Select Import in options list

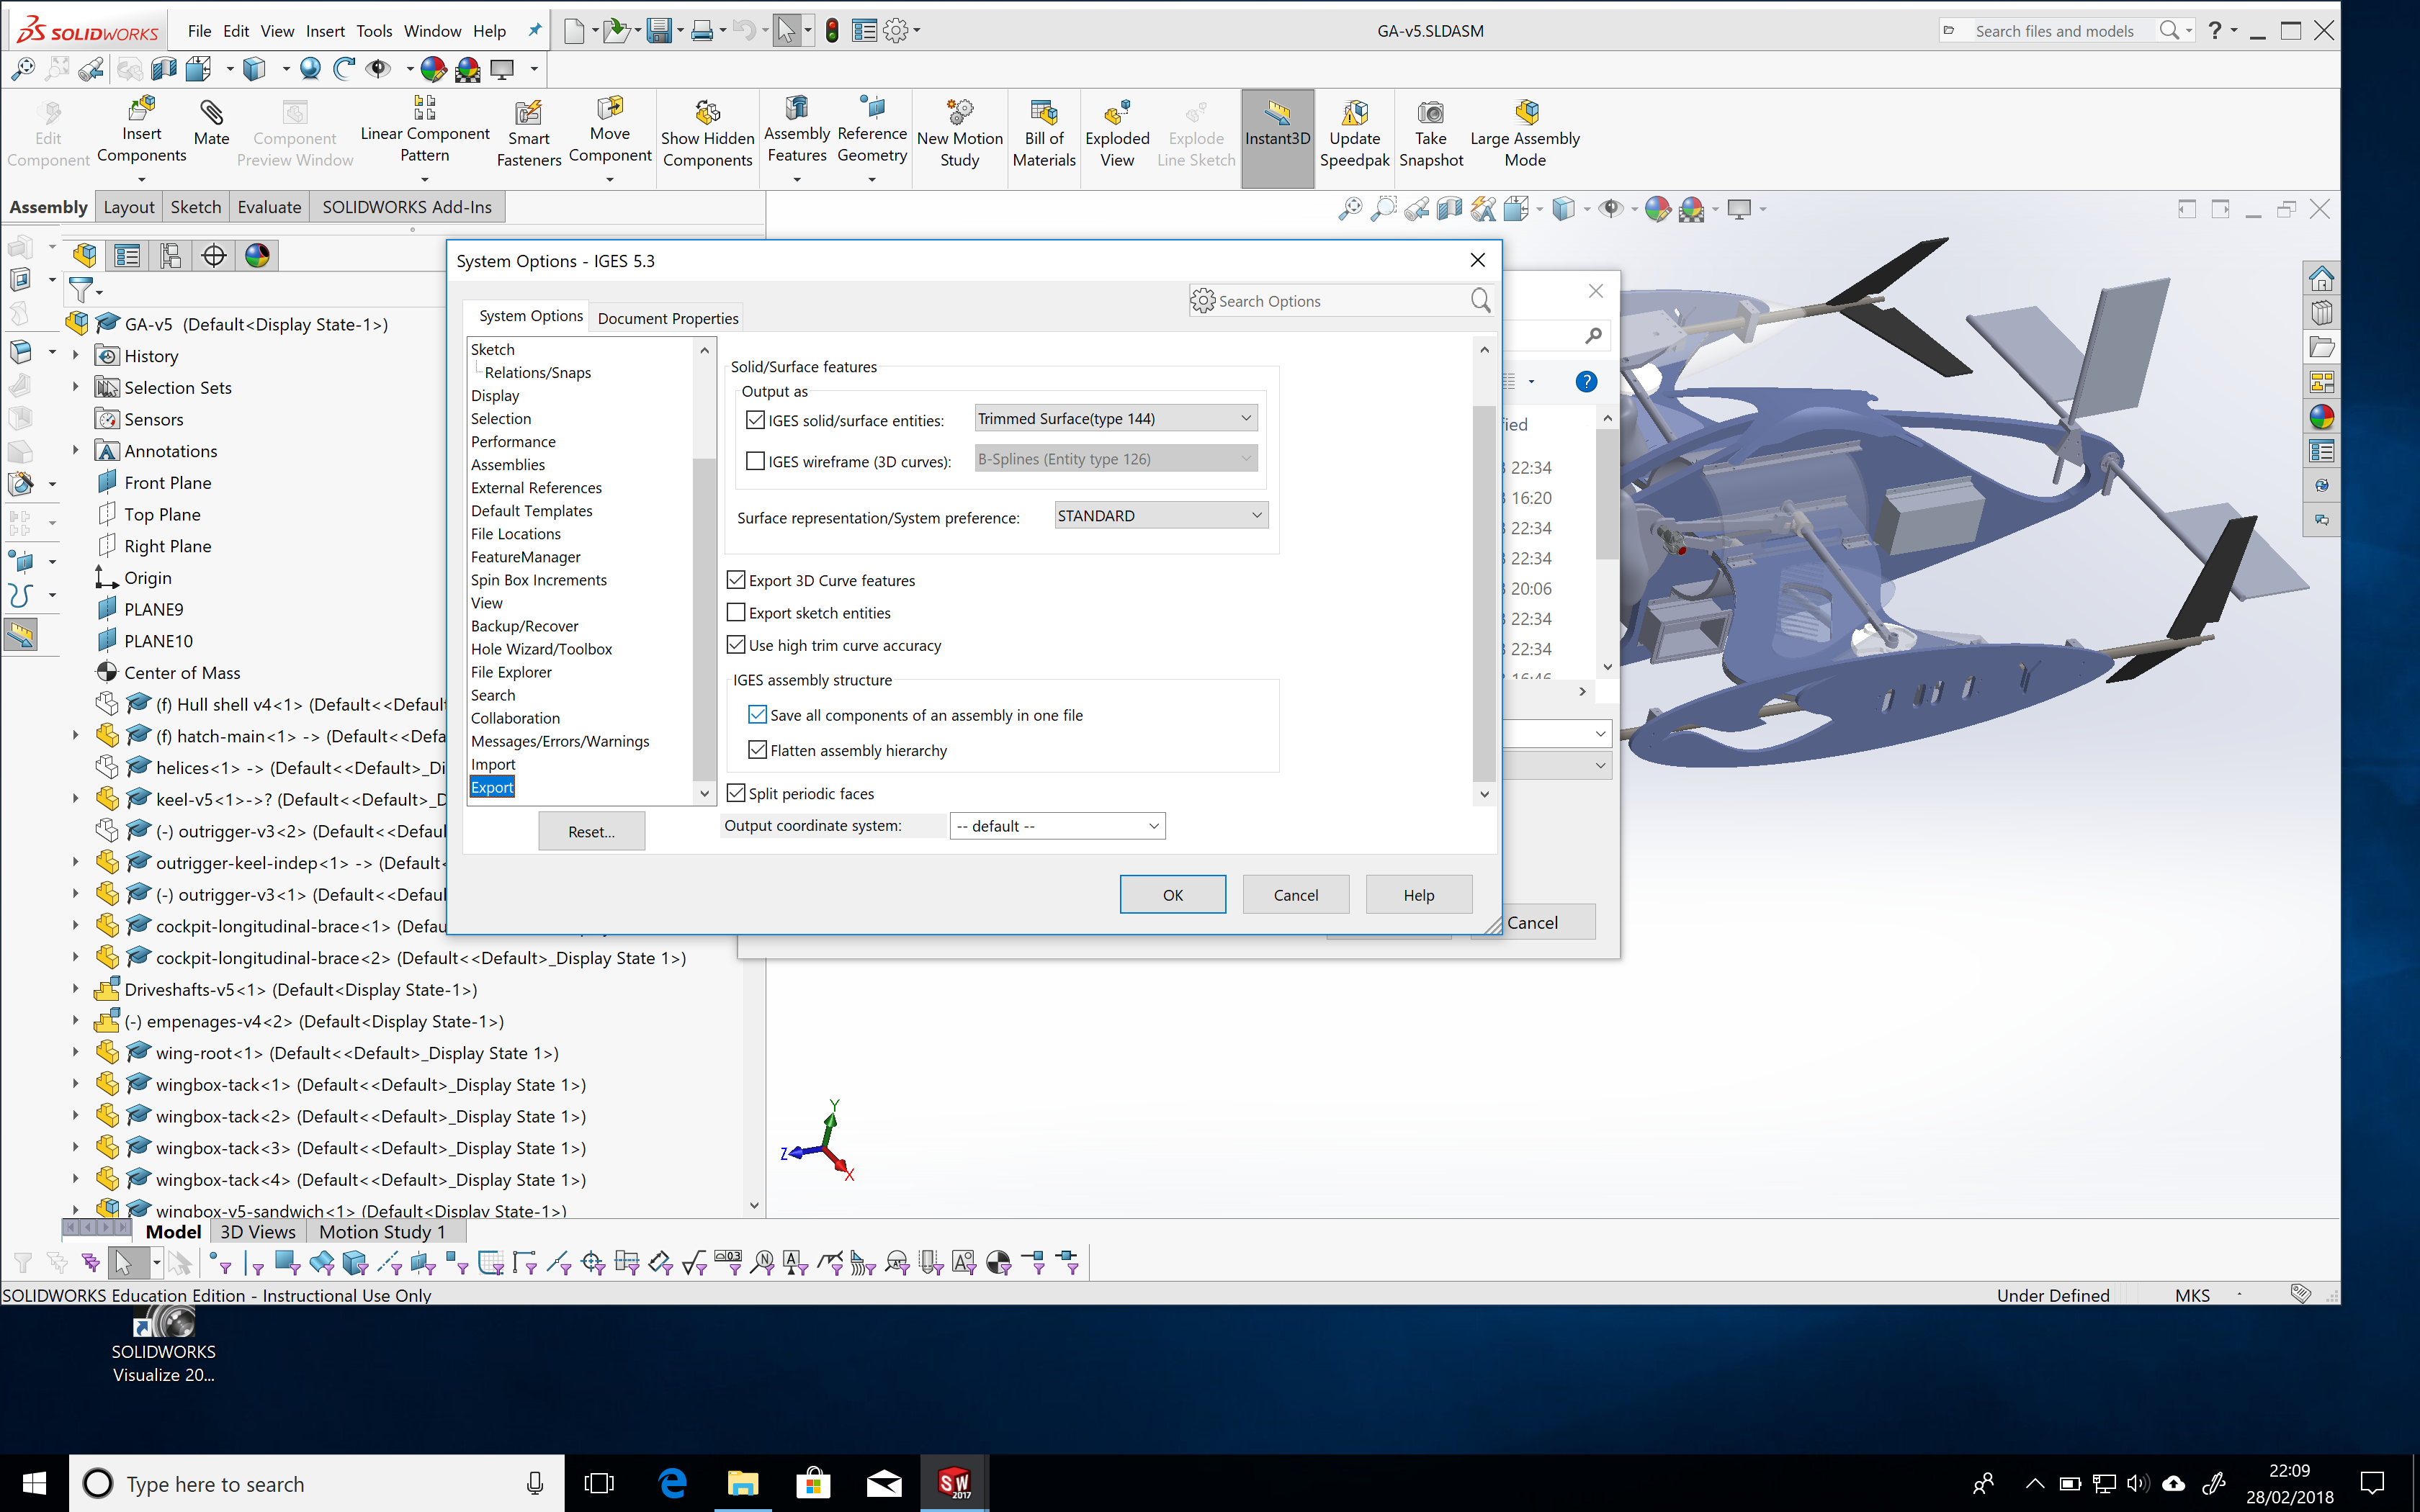coord(493,764)
